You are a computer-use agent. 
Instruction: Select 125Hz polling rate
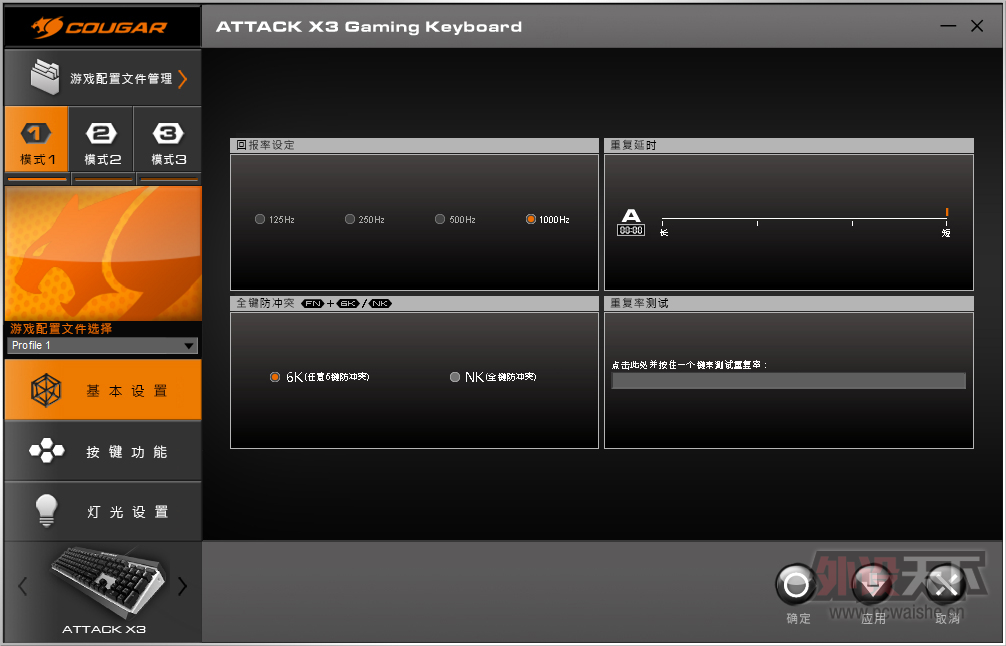pyautogui.click(x=260, y=219)
